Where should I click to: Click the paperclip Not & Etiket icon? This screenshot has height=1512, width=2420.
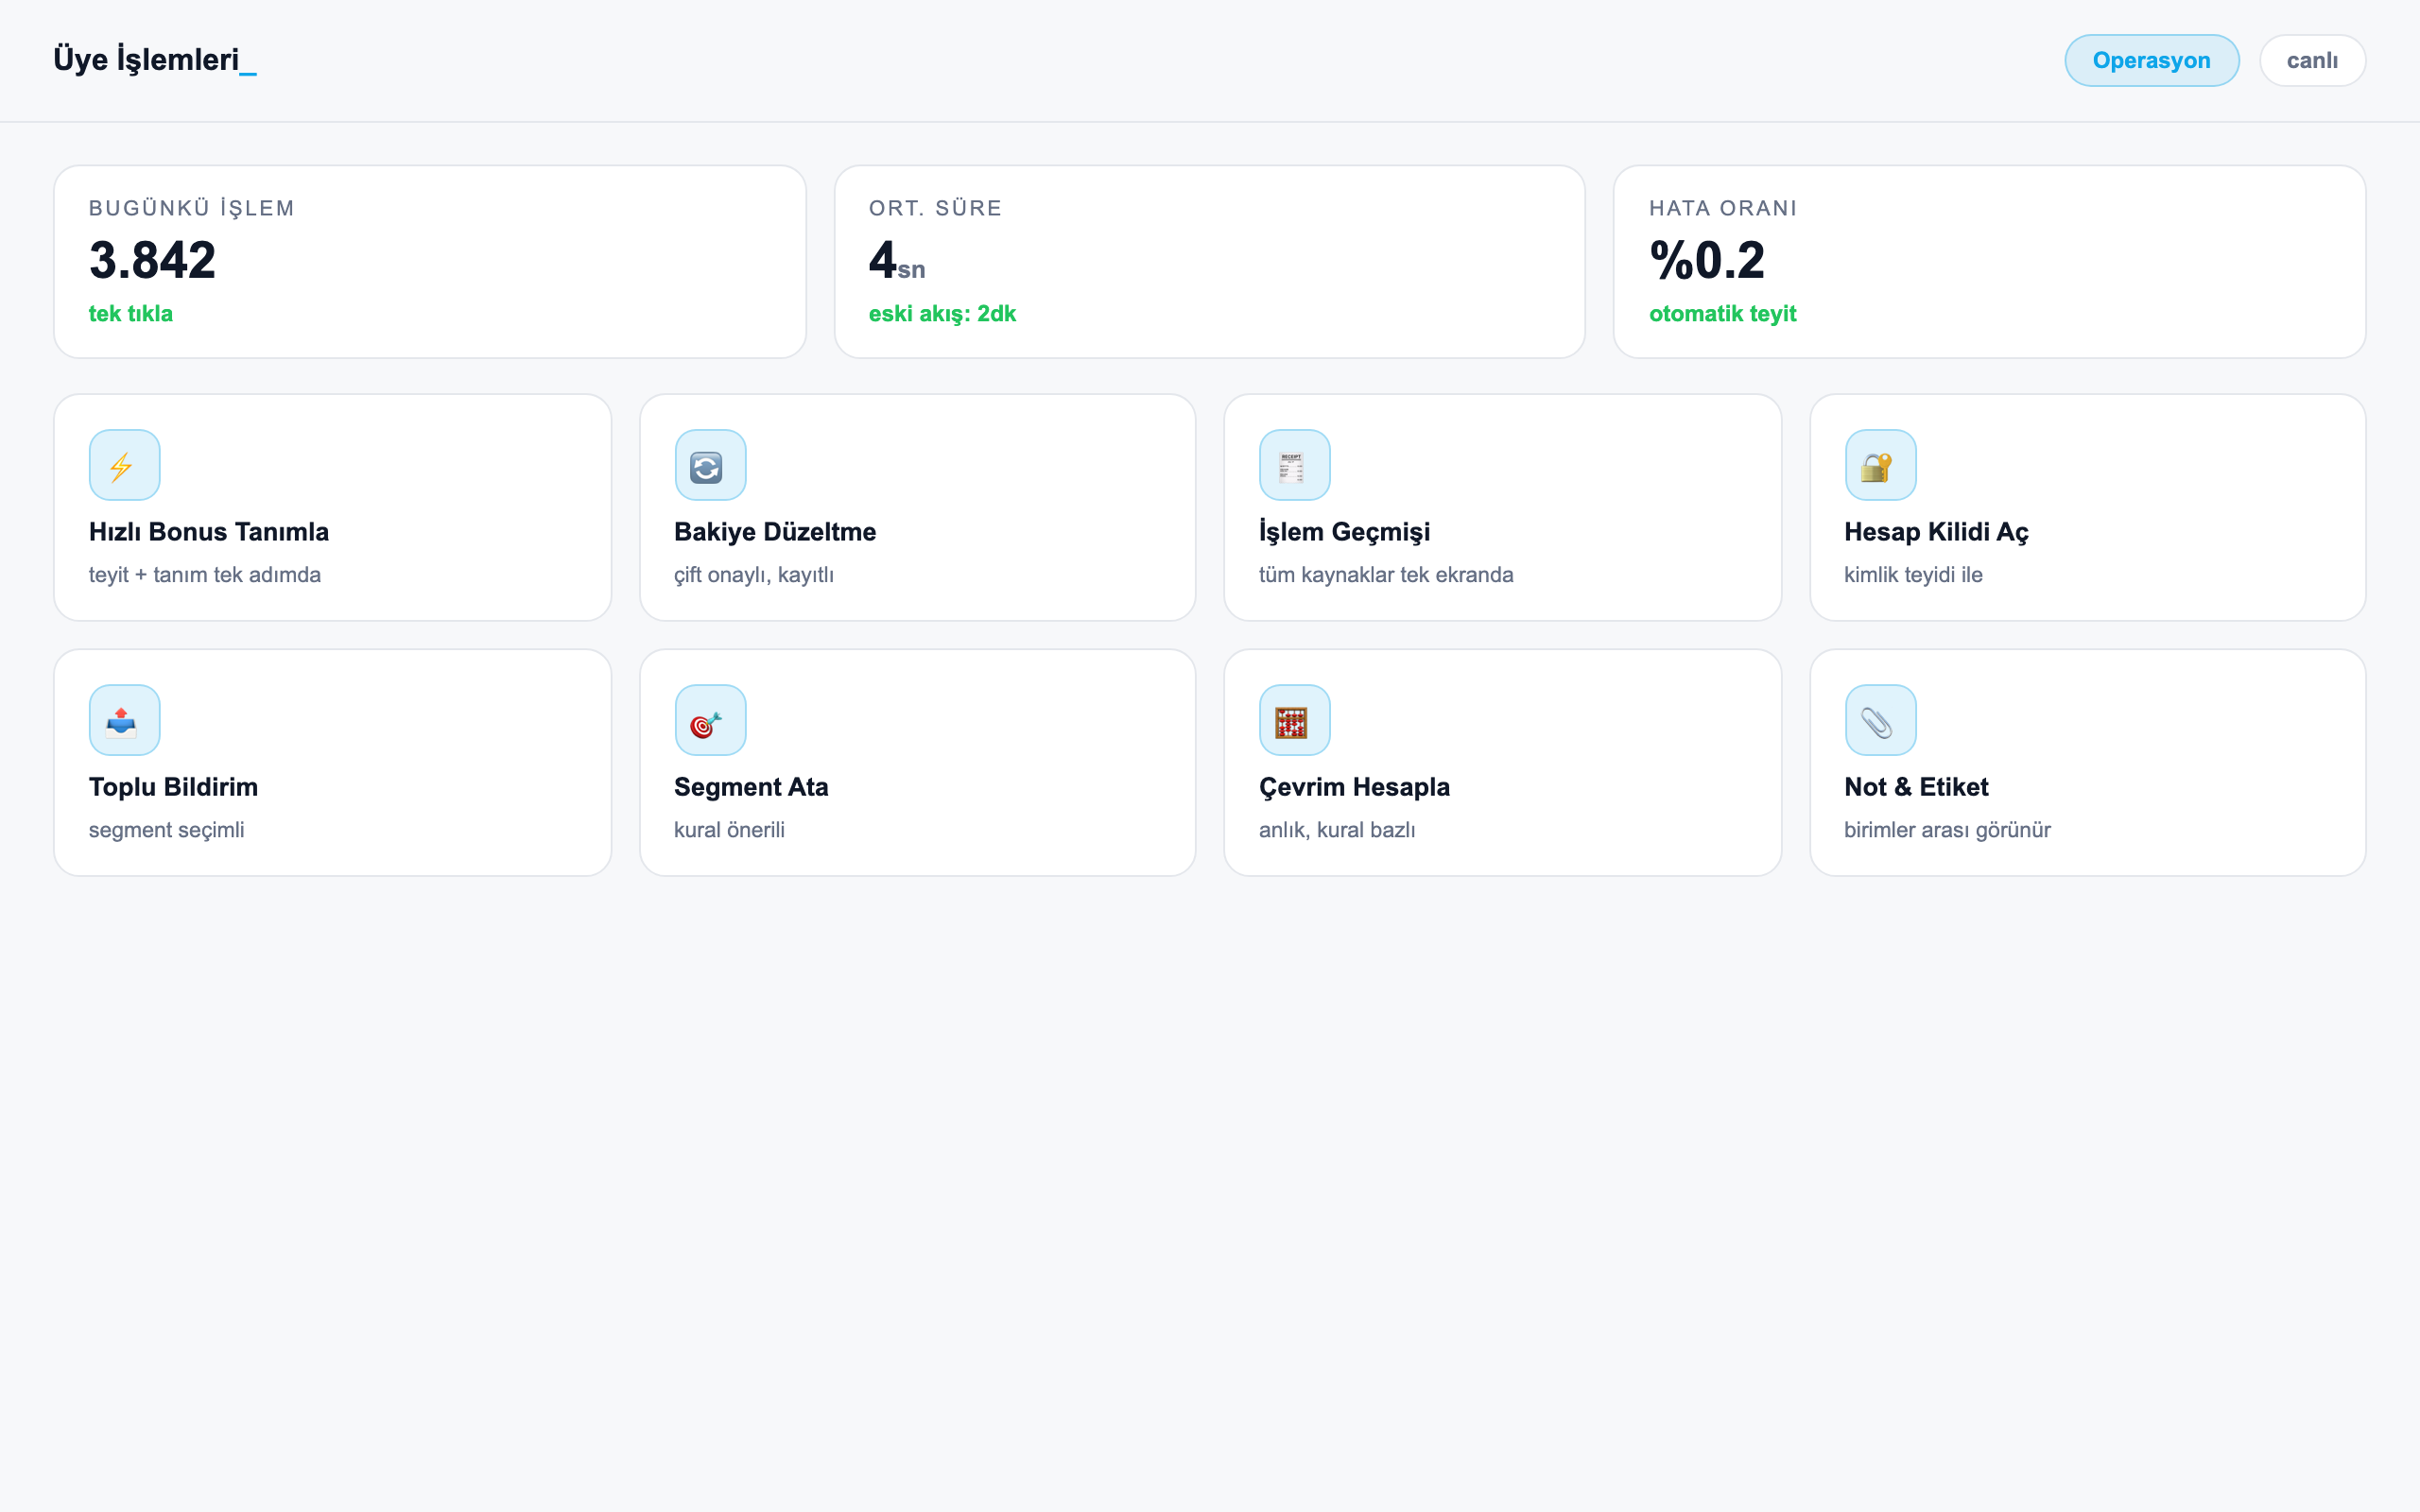(1880, 720)
